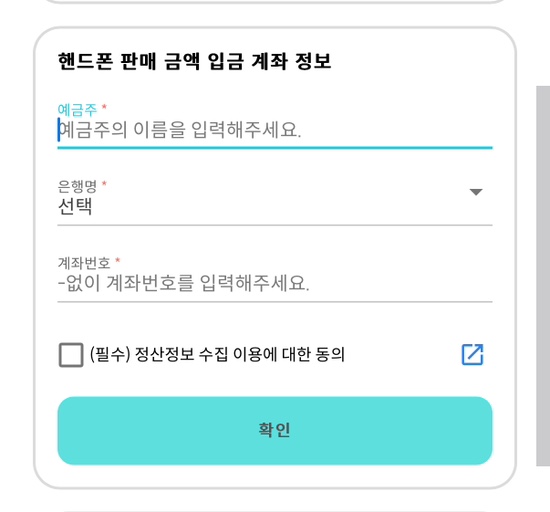Check the (필수) 정산정보 수집 이용 동의 checkbox
The height and width of the screenshot is (512, 550).
coord(71,355)
